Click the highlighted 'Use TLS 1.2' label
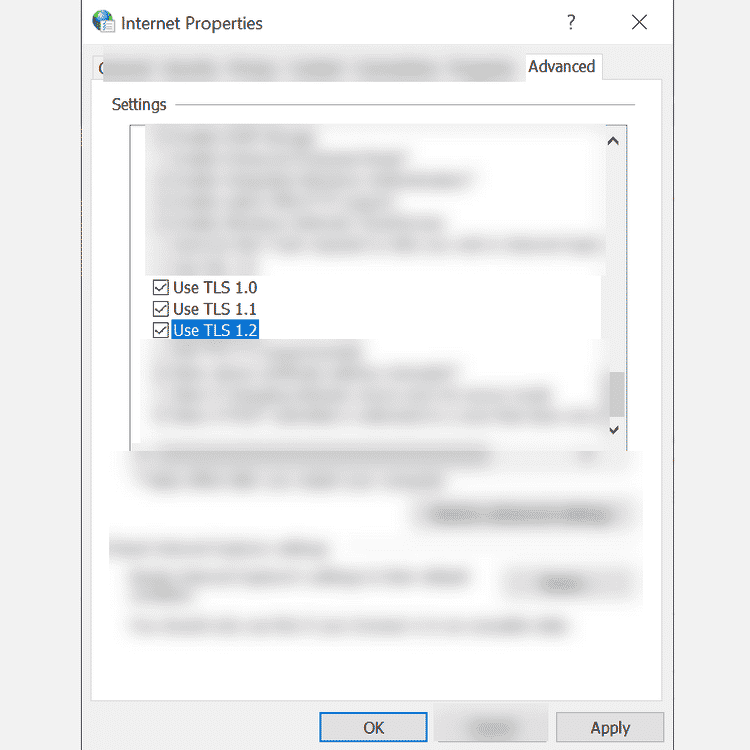Screen dimensions: 750x750 [x=215, y=330]
